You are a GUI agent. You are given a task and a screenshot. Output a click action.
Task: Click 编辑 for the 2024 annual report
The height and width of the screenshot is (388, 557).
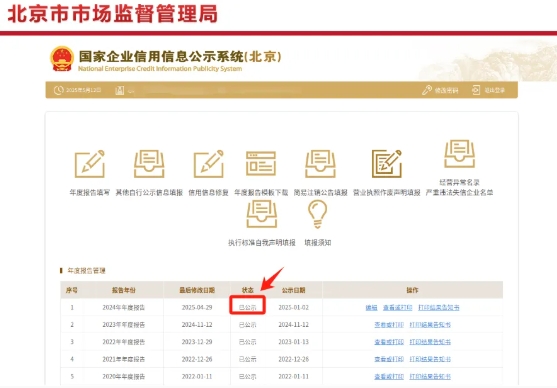pyautogui.click(x=372, y=308)
